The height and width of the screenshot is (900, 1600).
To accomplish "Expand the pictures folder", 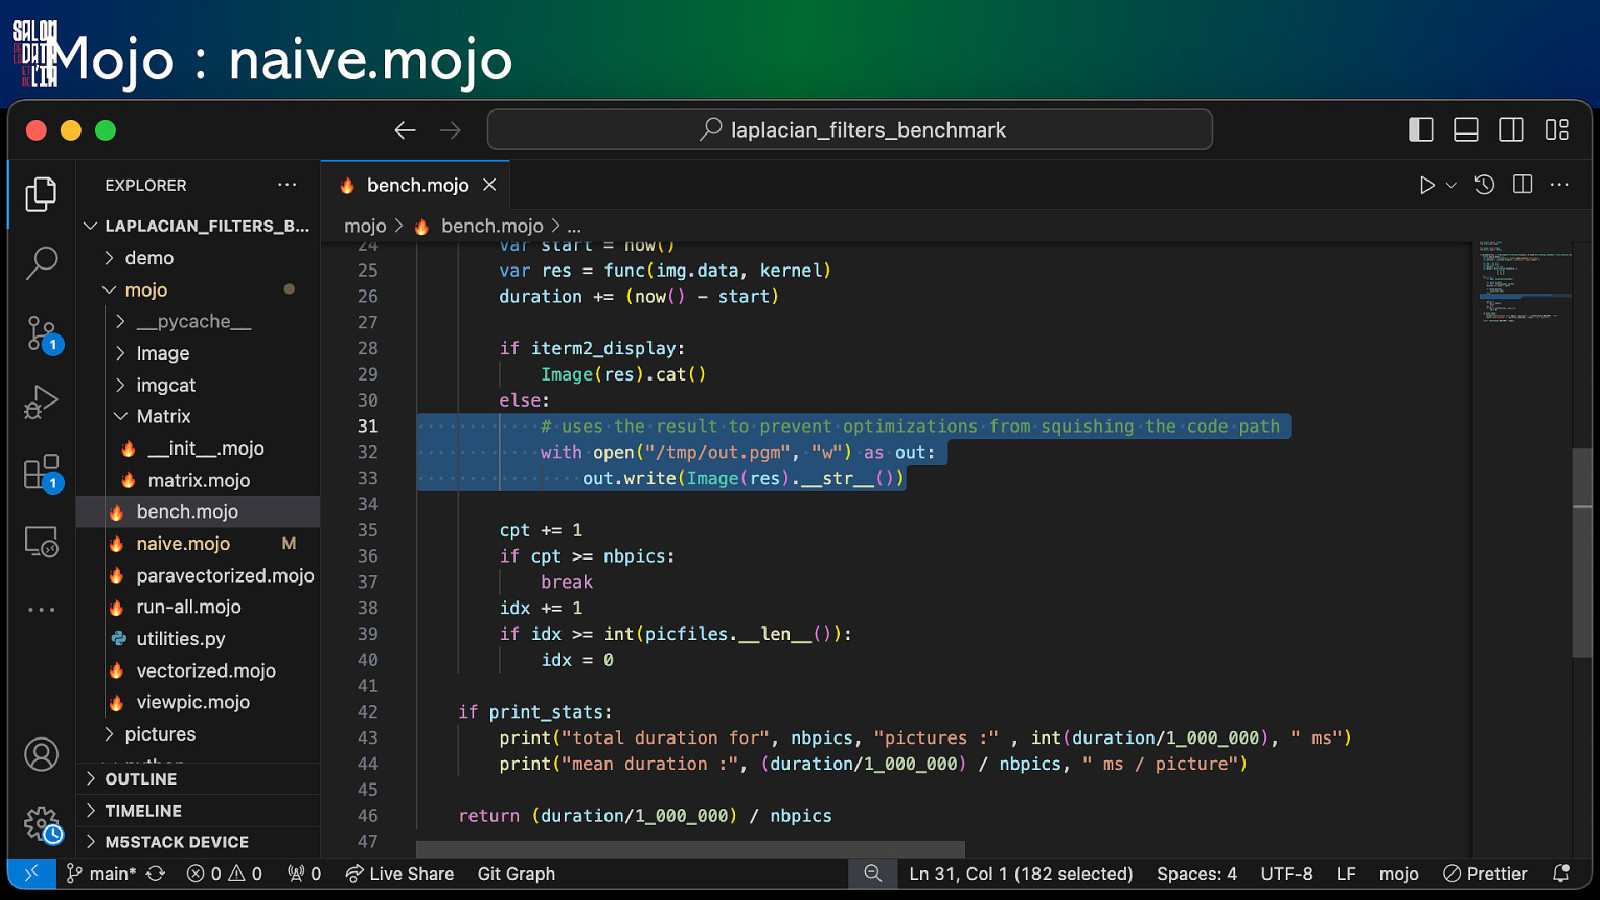I will (x=198, y=734).
